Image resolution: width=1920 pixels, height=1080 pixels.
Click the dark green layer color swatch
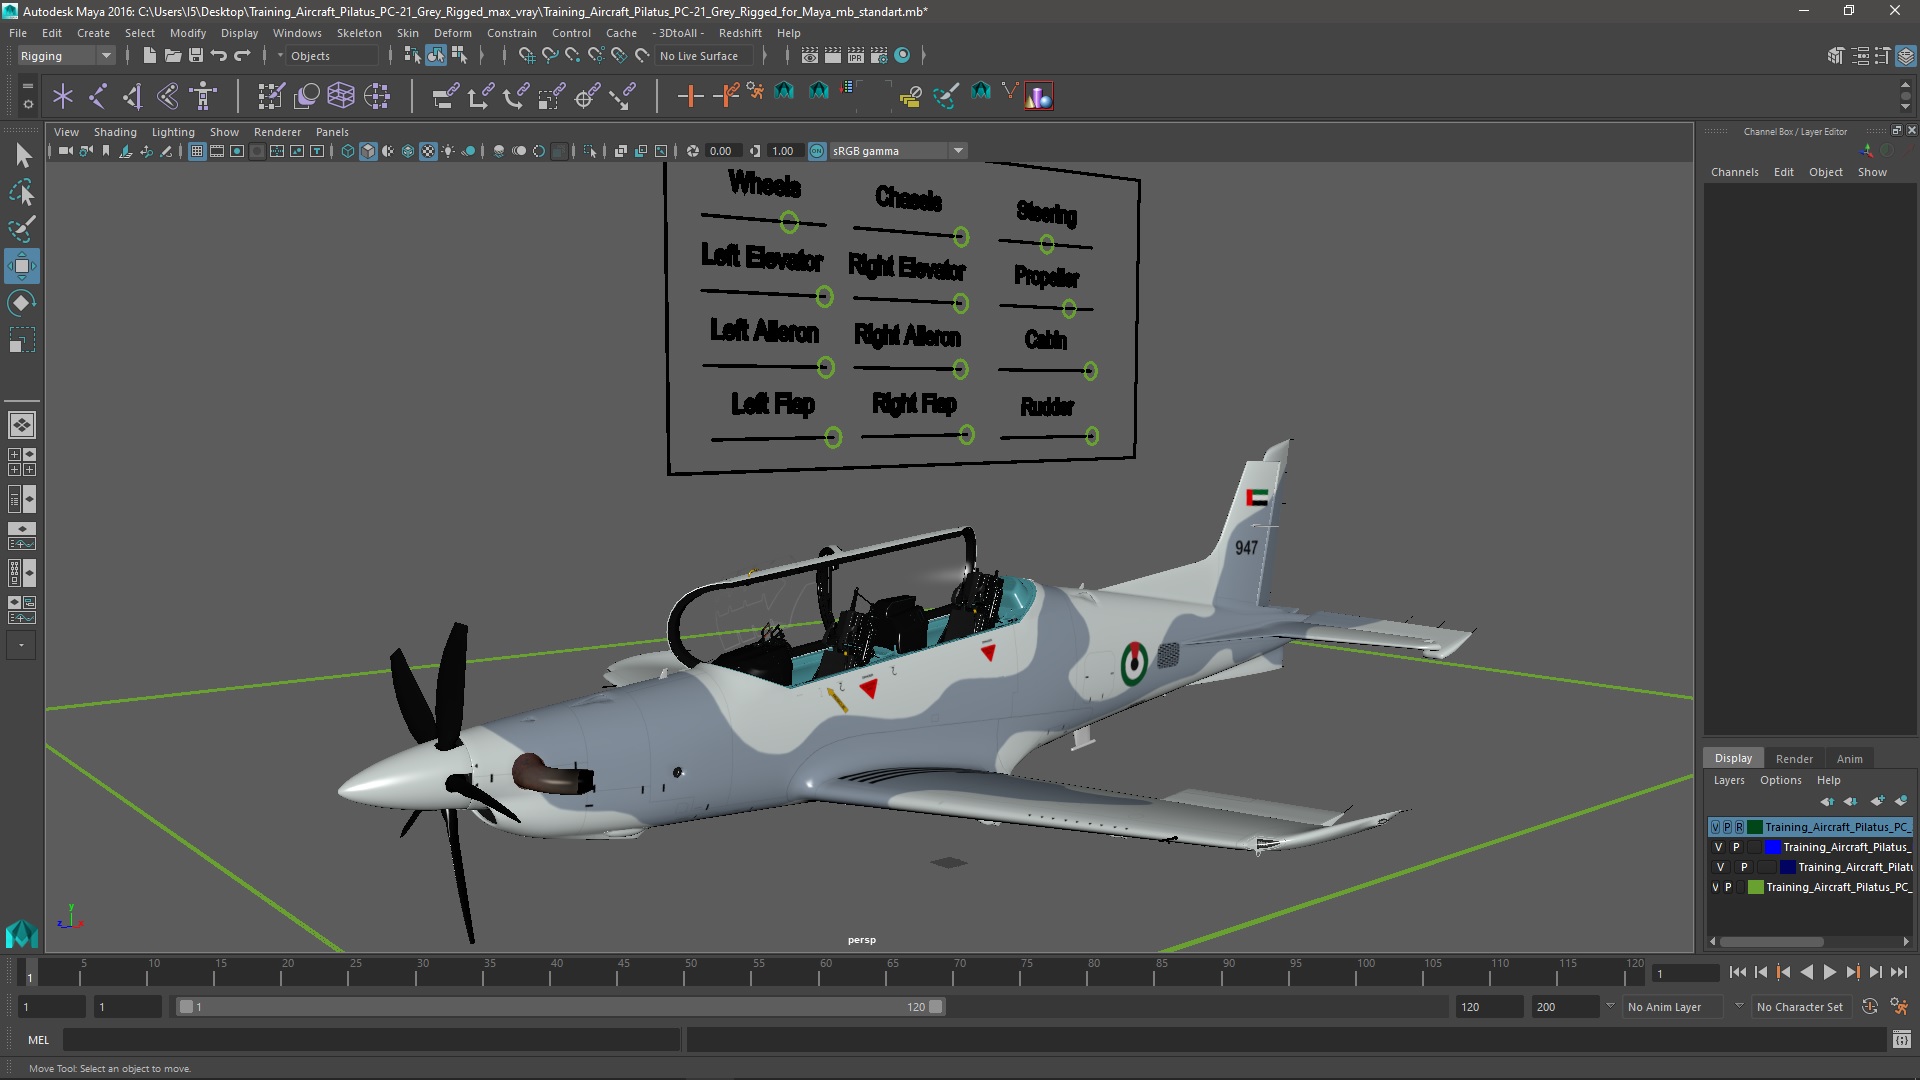click(x=1755, y=827)
